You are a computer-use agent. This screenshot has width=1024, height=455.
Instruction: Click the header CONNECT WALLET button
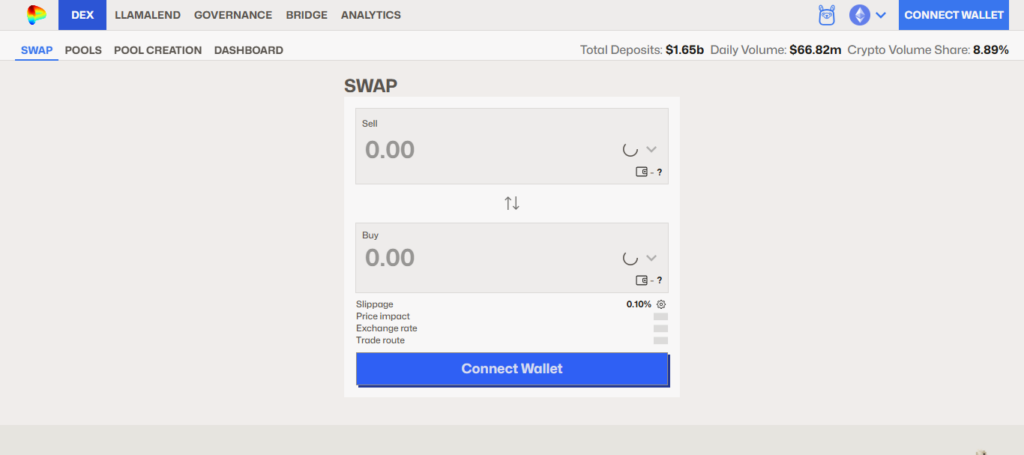coord(953,15)
